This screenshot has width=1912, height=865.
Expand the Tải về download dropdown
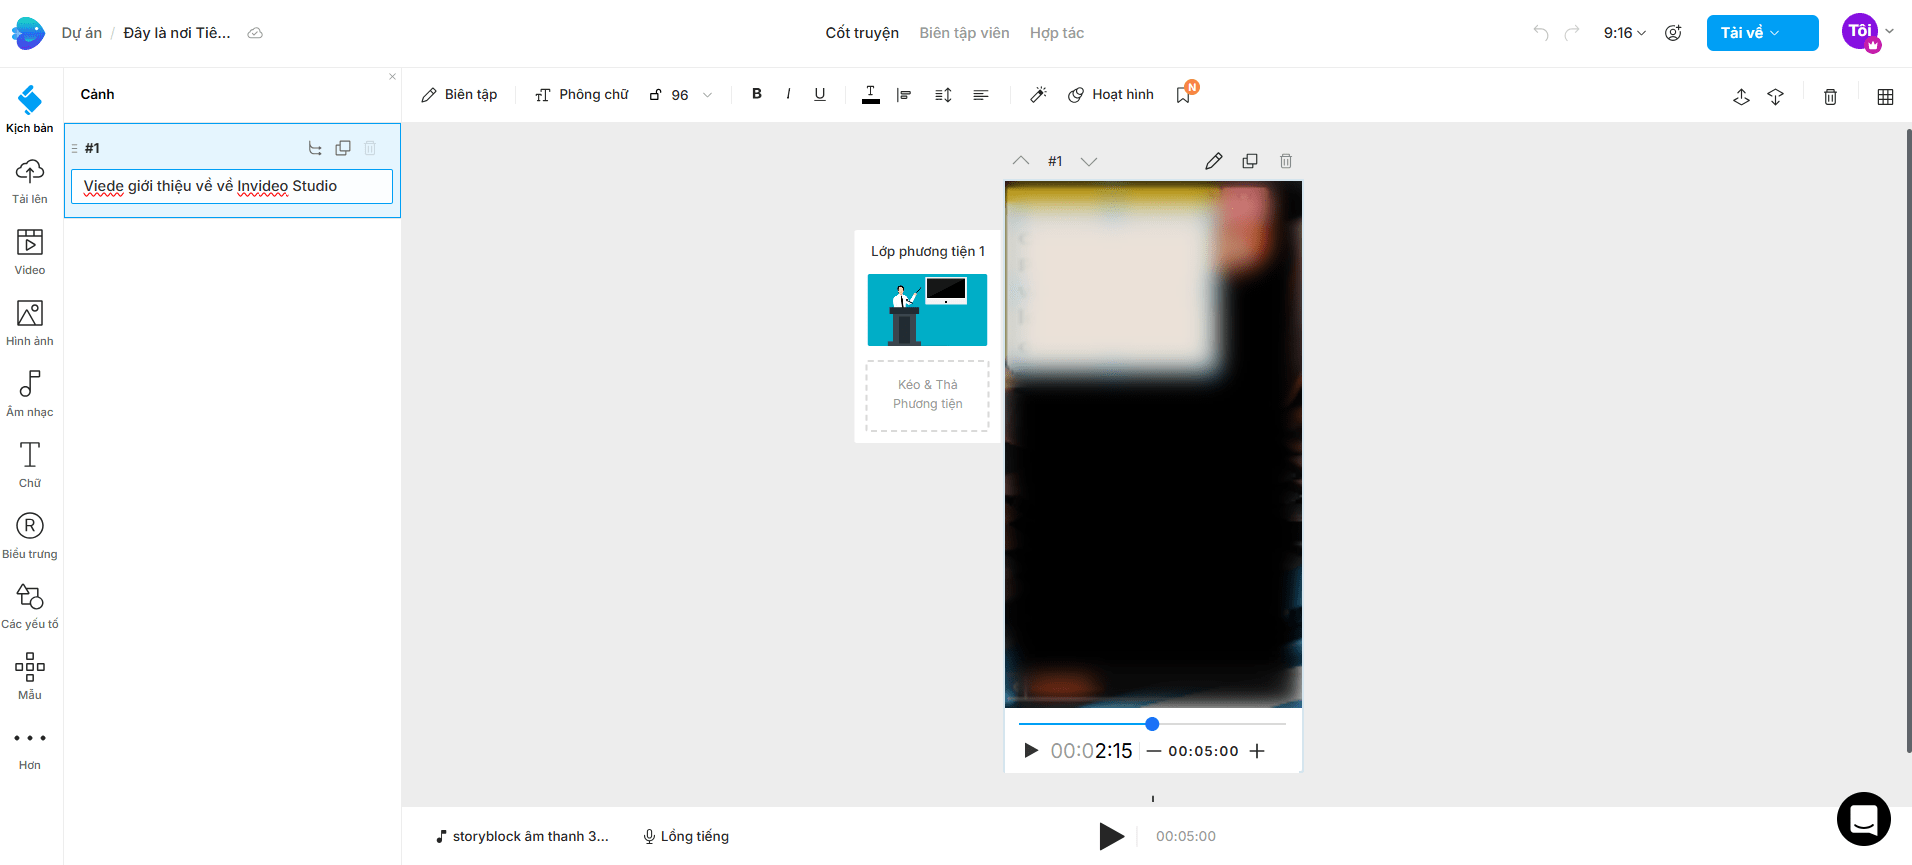[x=1761, y=33]
